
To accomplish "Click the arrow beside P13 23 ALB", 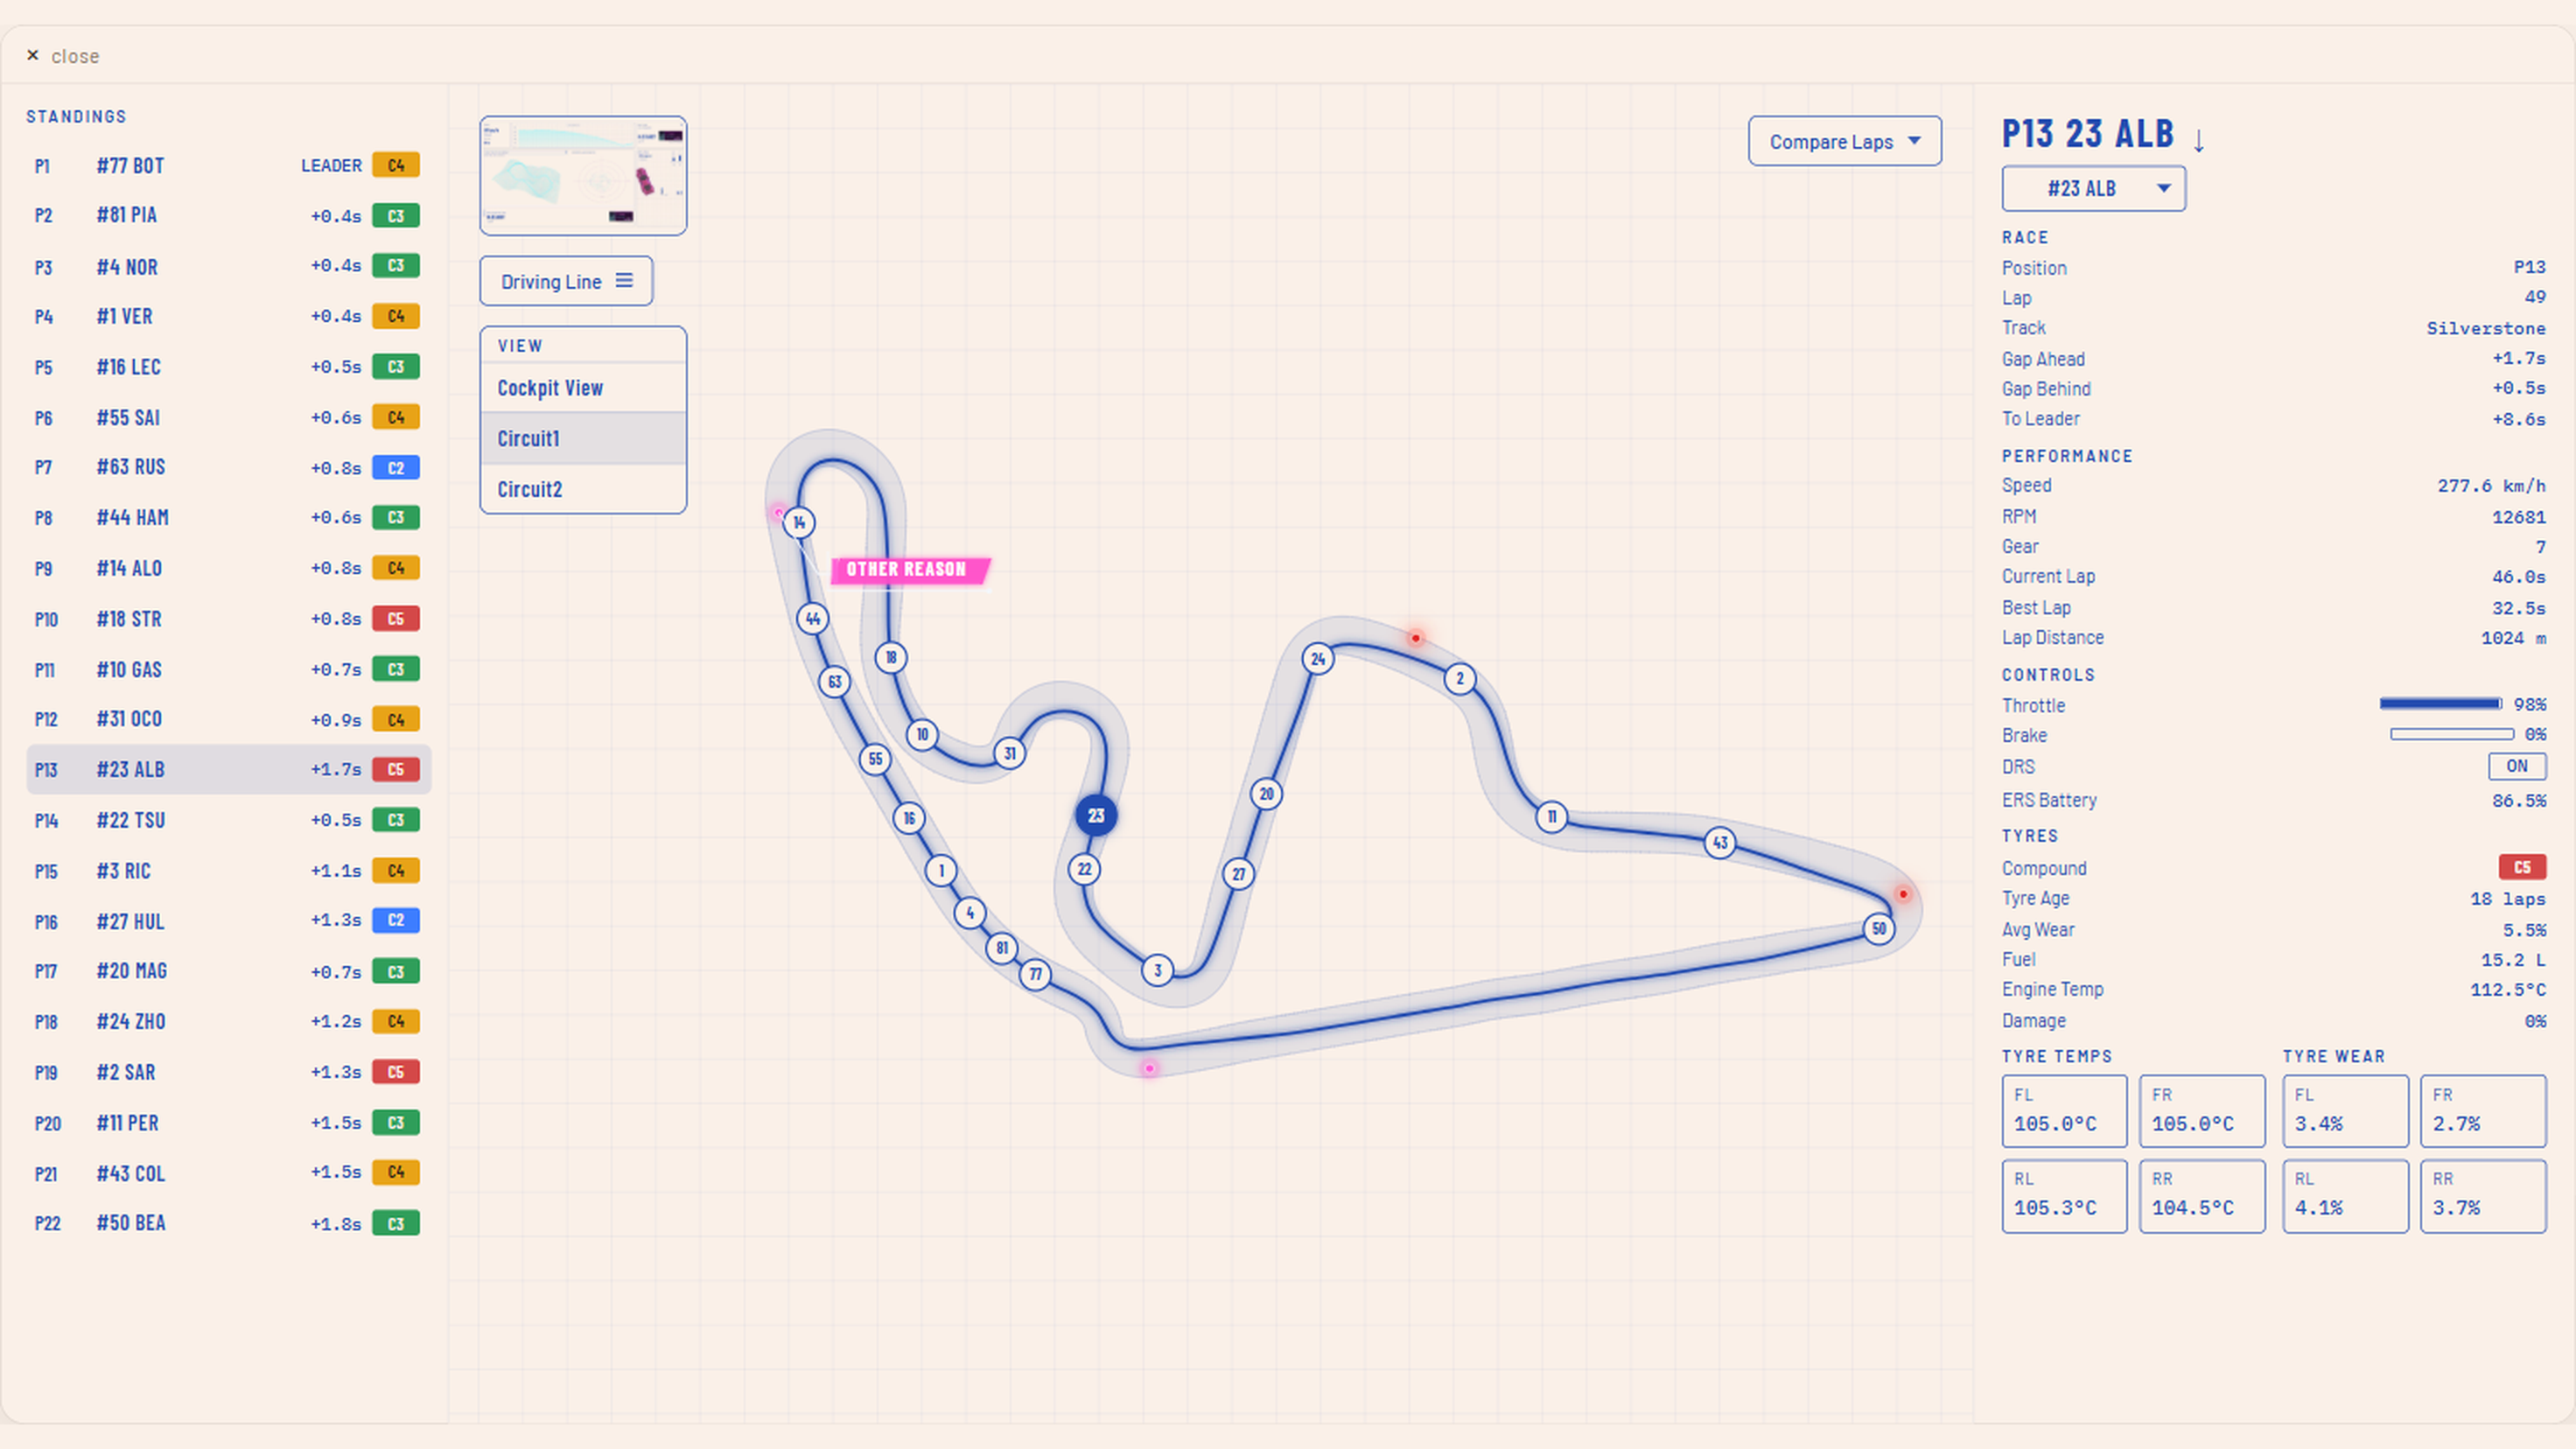I will coord(2198,139).
